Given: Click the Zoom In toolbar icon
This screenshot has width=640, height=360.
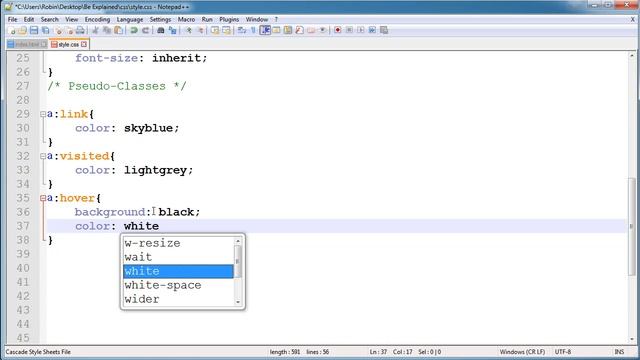Looking at the screenshot, I should tap(188, 30).
